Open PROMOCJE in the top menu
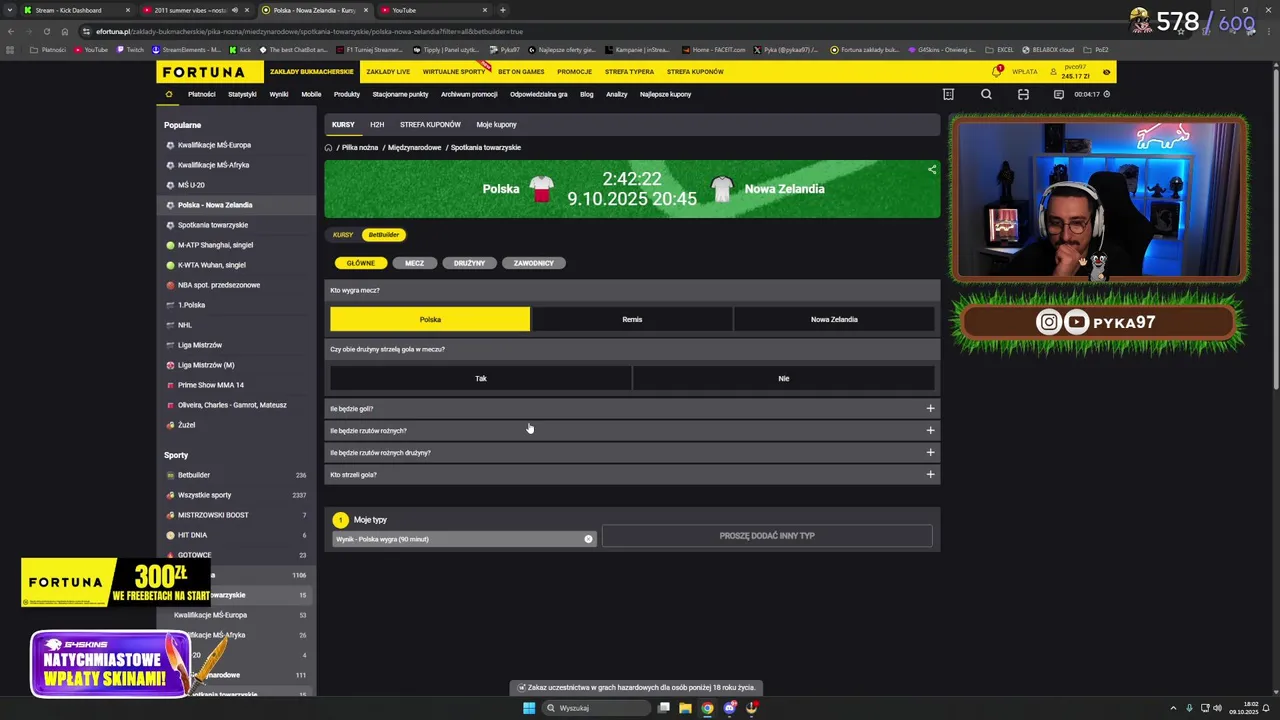This screenshot has height=720, width=1280. tap(575, 72)
